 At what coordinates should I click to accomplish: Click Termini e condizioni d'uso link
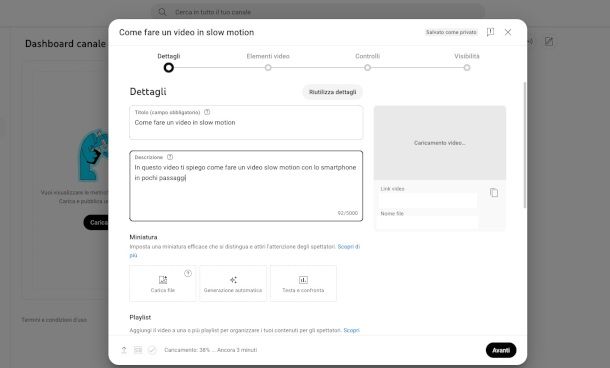pyautogui.click(x=54, y=320)
